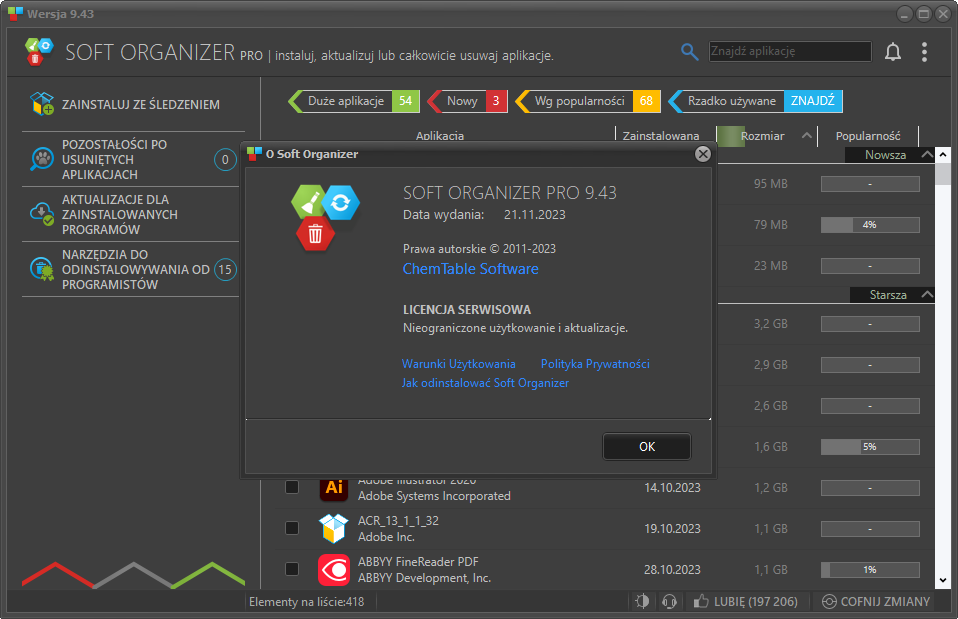Click install date 28.10.2023
The width and height of the screenshot is (958, 619).
tap(672, 570)
